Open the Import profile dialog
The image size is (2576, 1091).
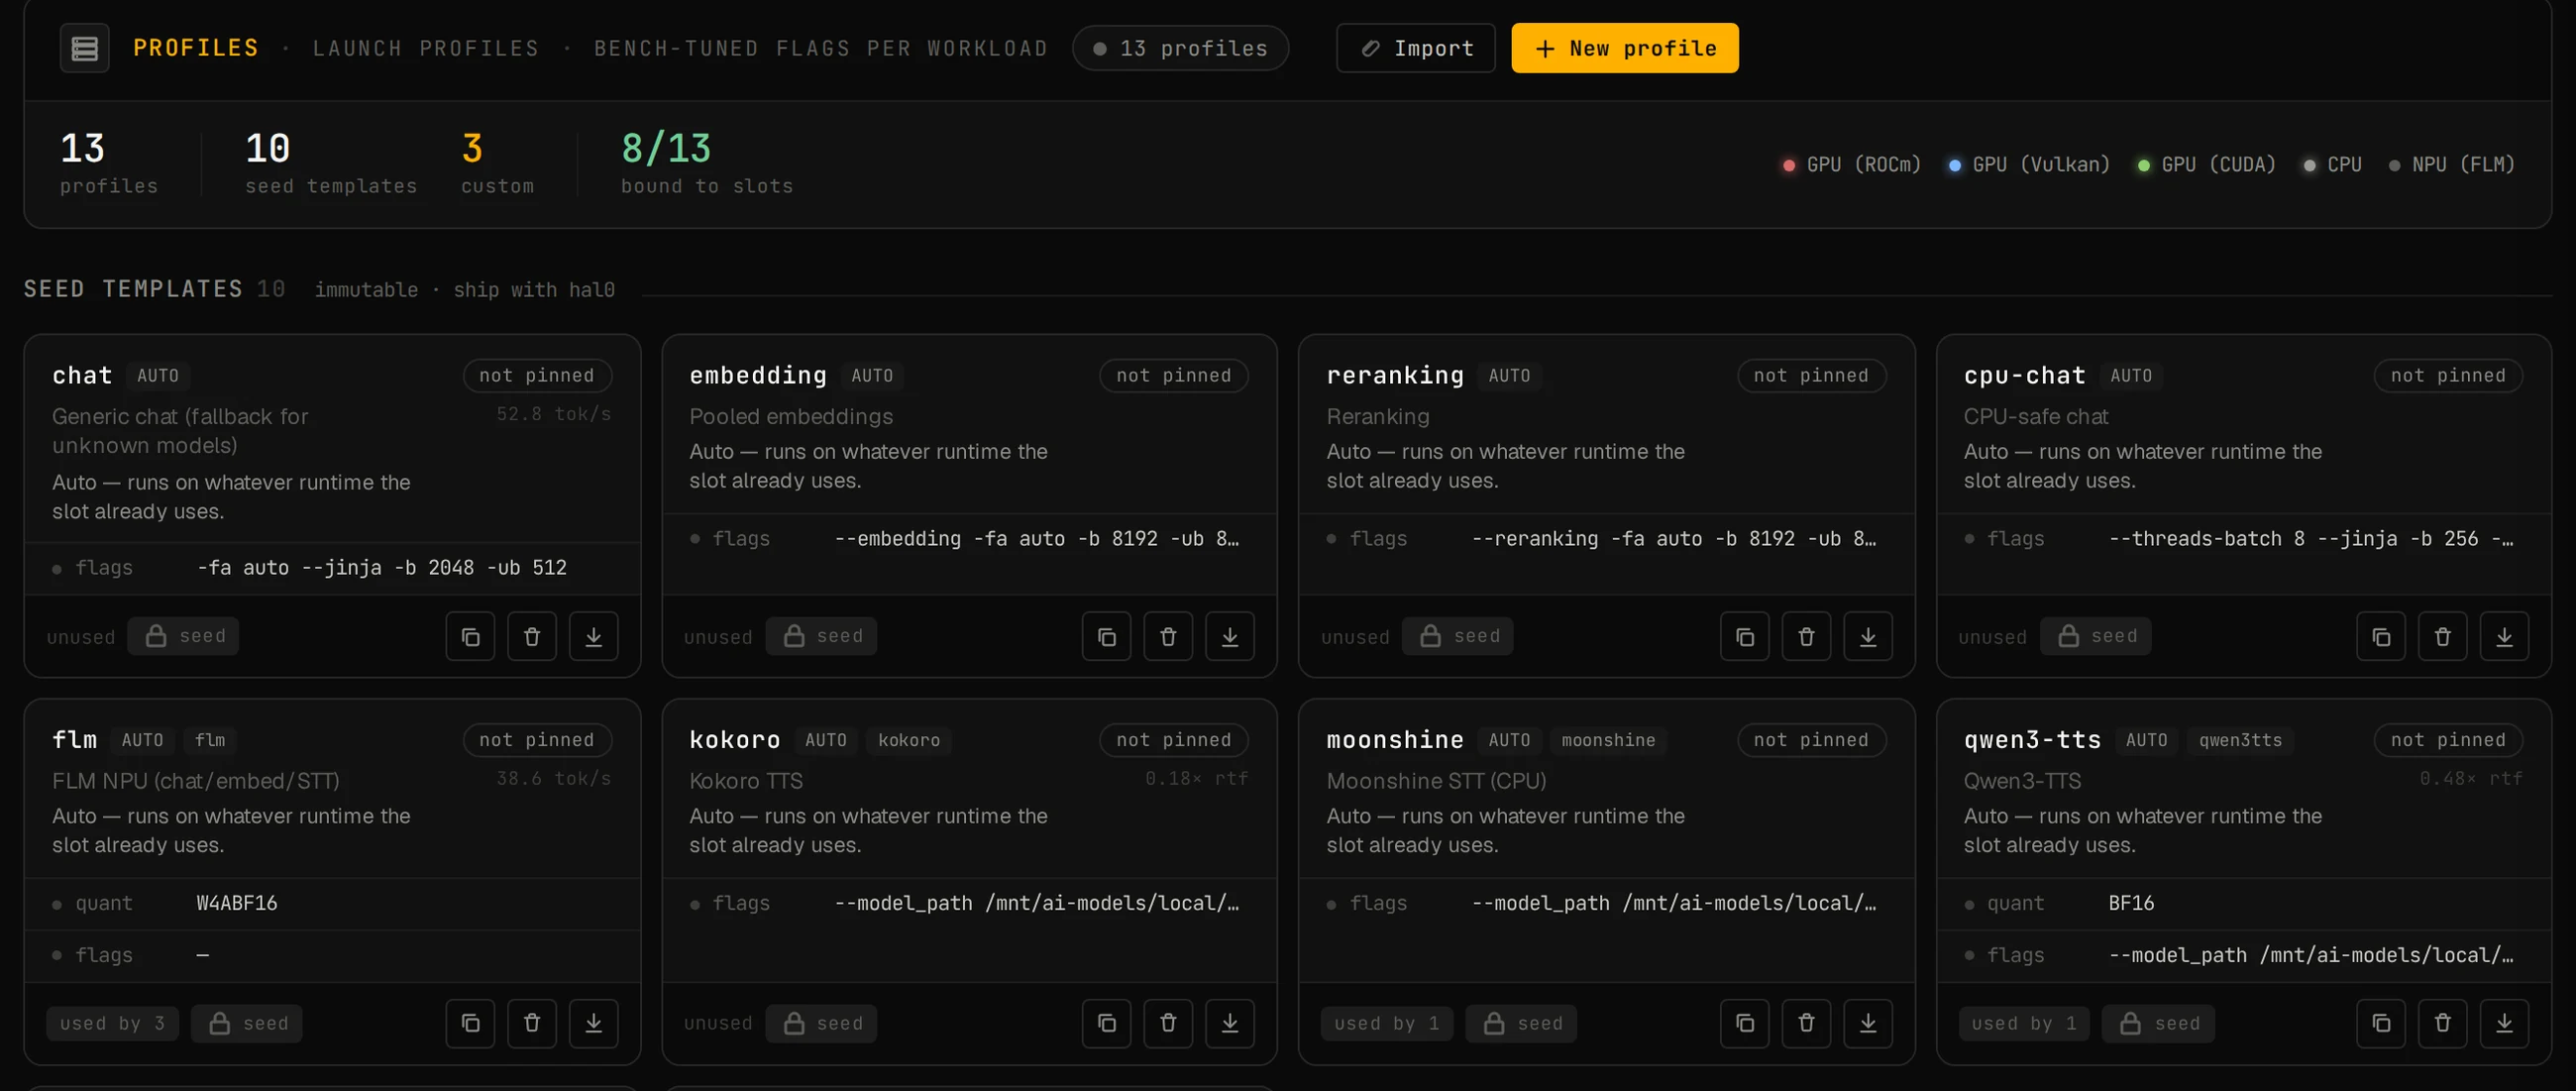click(x=1415, y=48)
